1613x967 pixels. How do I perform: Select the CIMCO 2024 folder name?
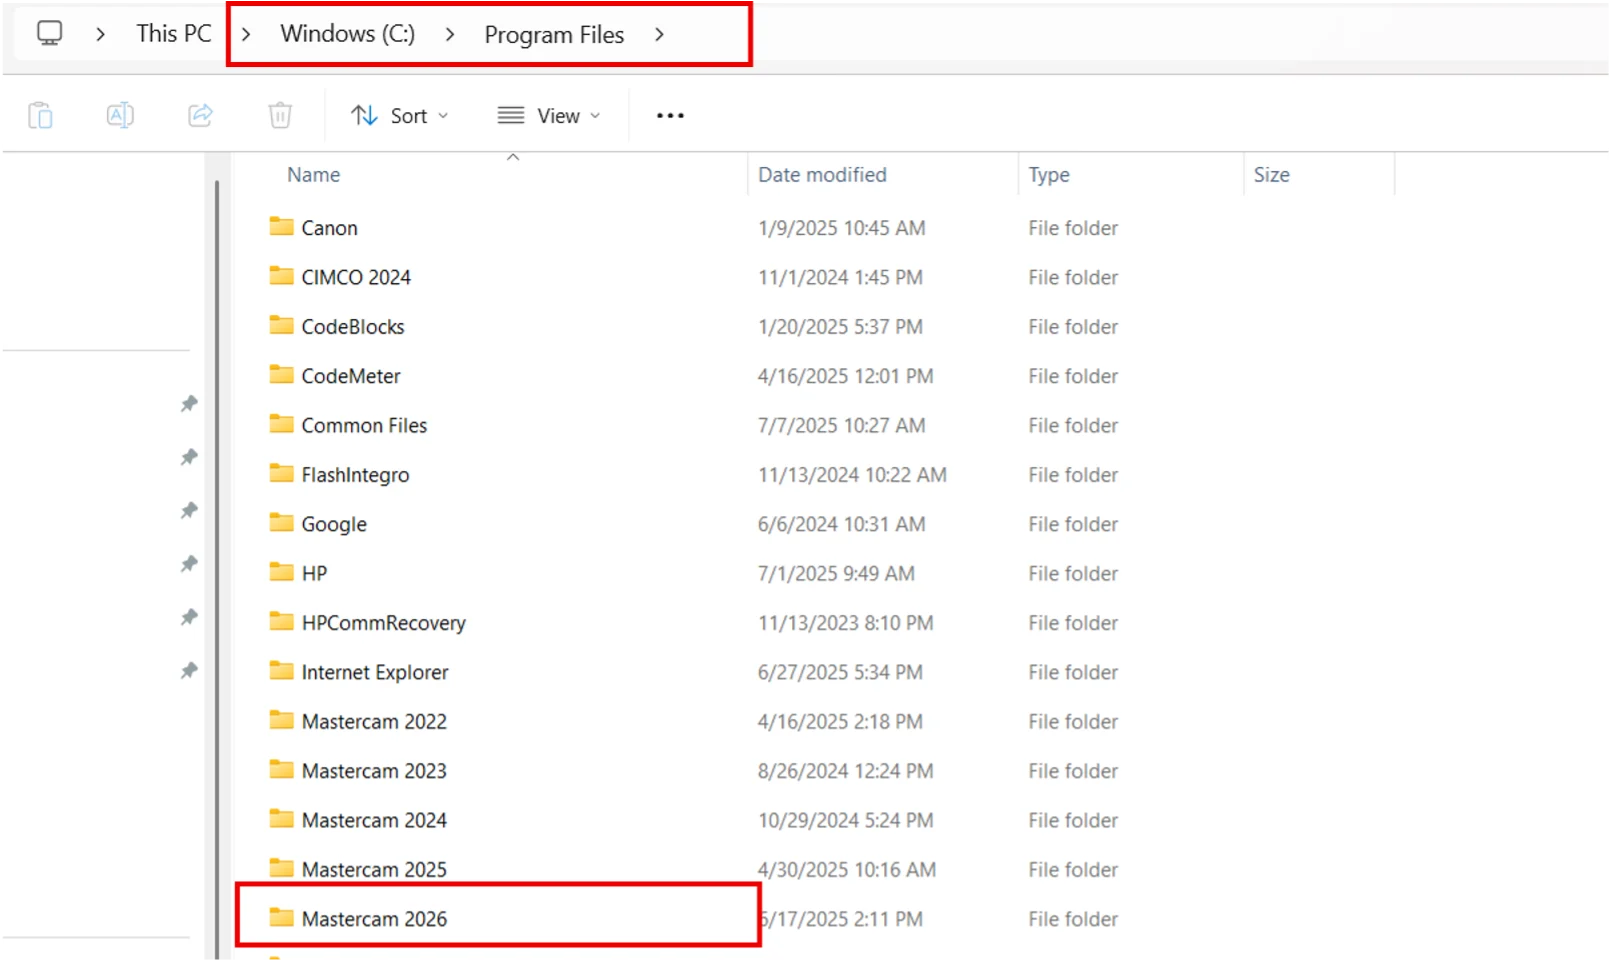point(356,277)
